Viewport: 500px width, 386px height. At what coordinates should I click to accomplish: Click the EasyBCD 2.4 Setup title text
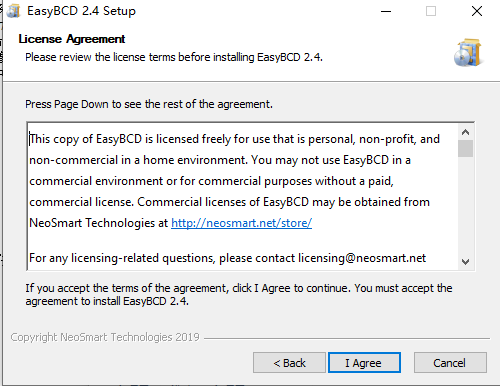point(81,11)
